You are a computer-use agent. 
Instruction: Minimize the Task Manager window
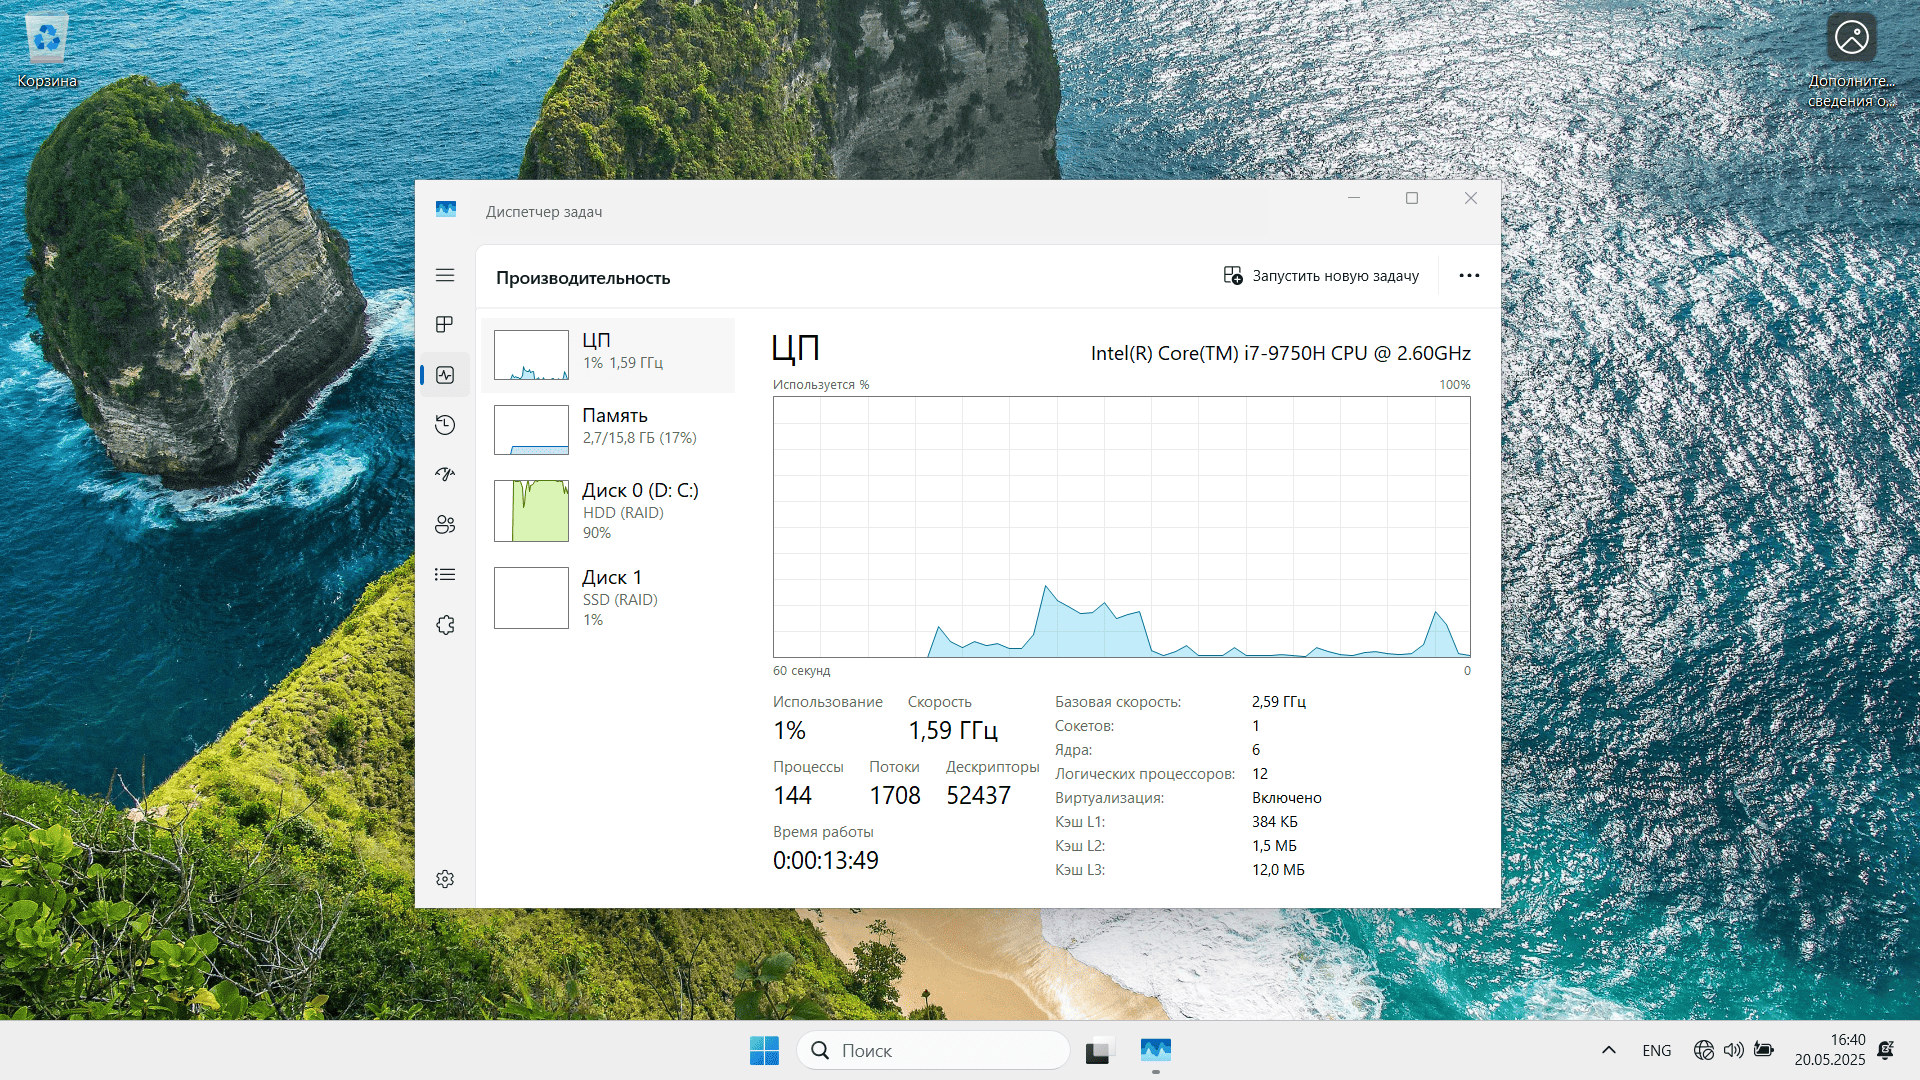(x=1354, y=198)
